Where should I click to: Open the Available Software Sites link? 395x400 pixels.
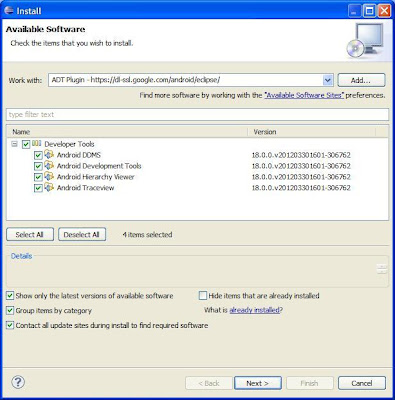tap(304, 95)
